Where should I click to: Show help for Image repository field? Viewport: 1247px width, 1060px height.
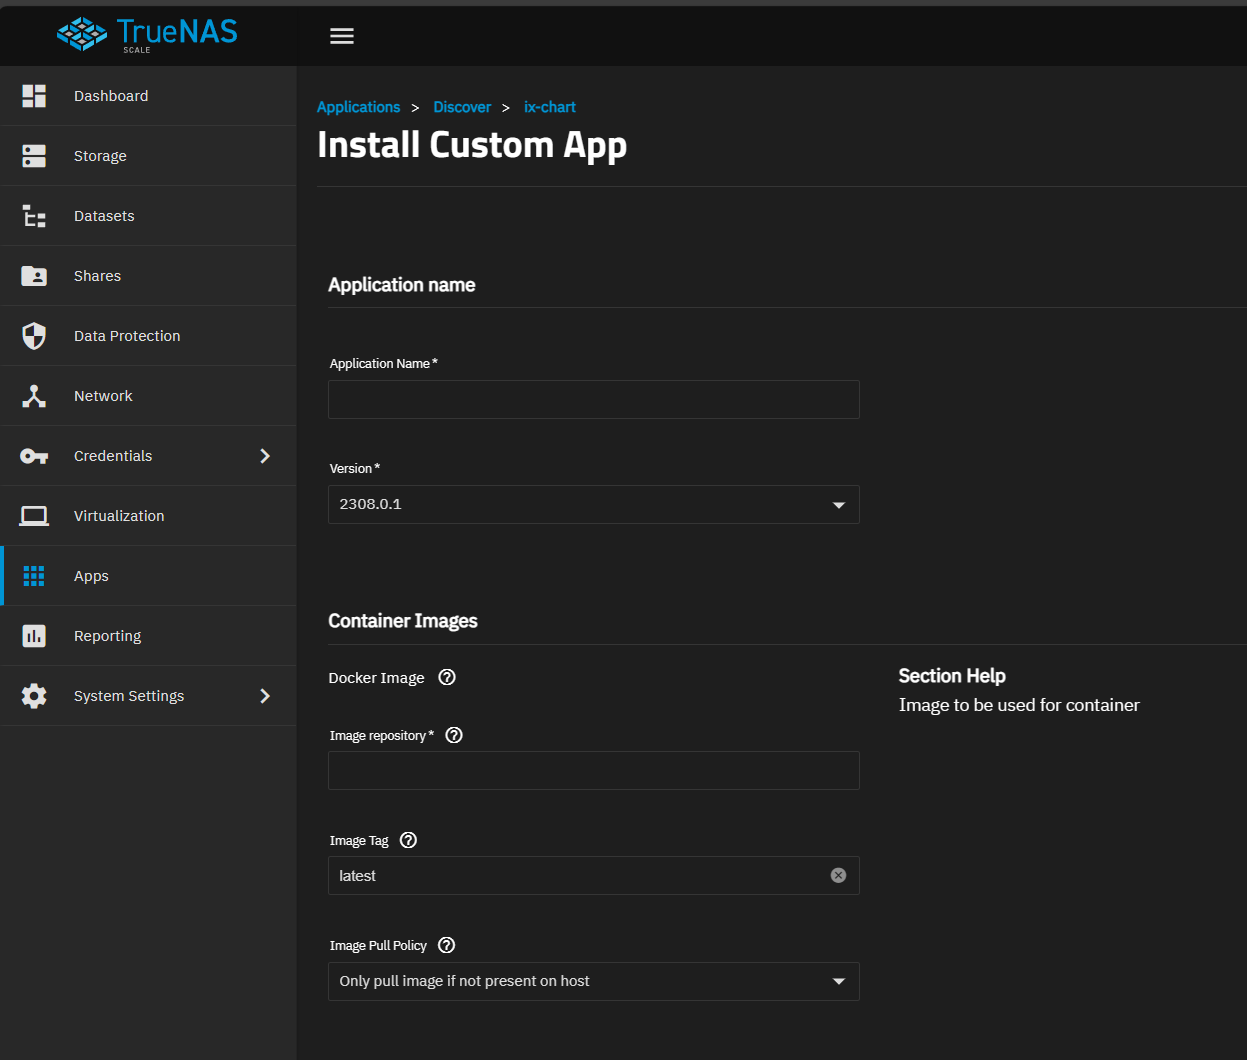pos(454,735)
